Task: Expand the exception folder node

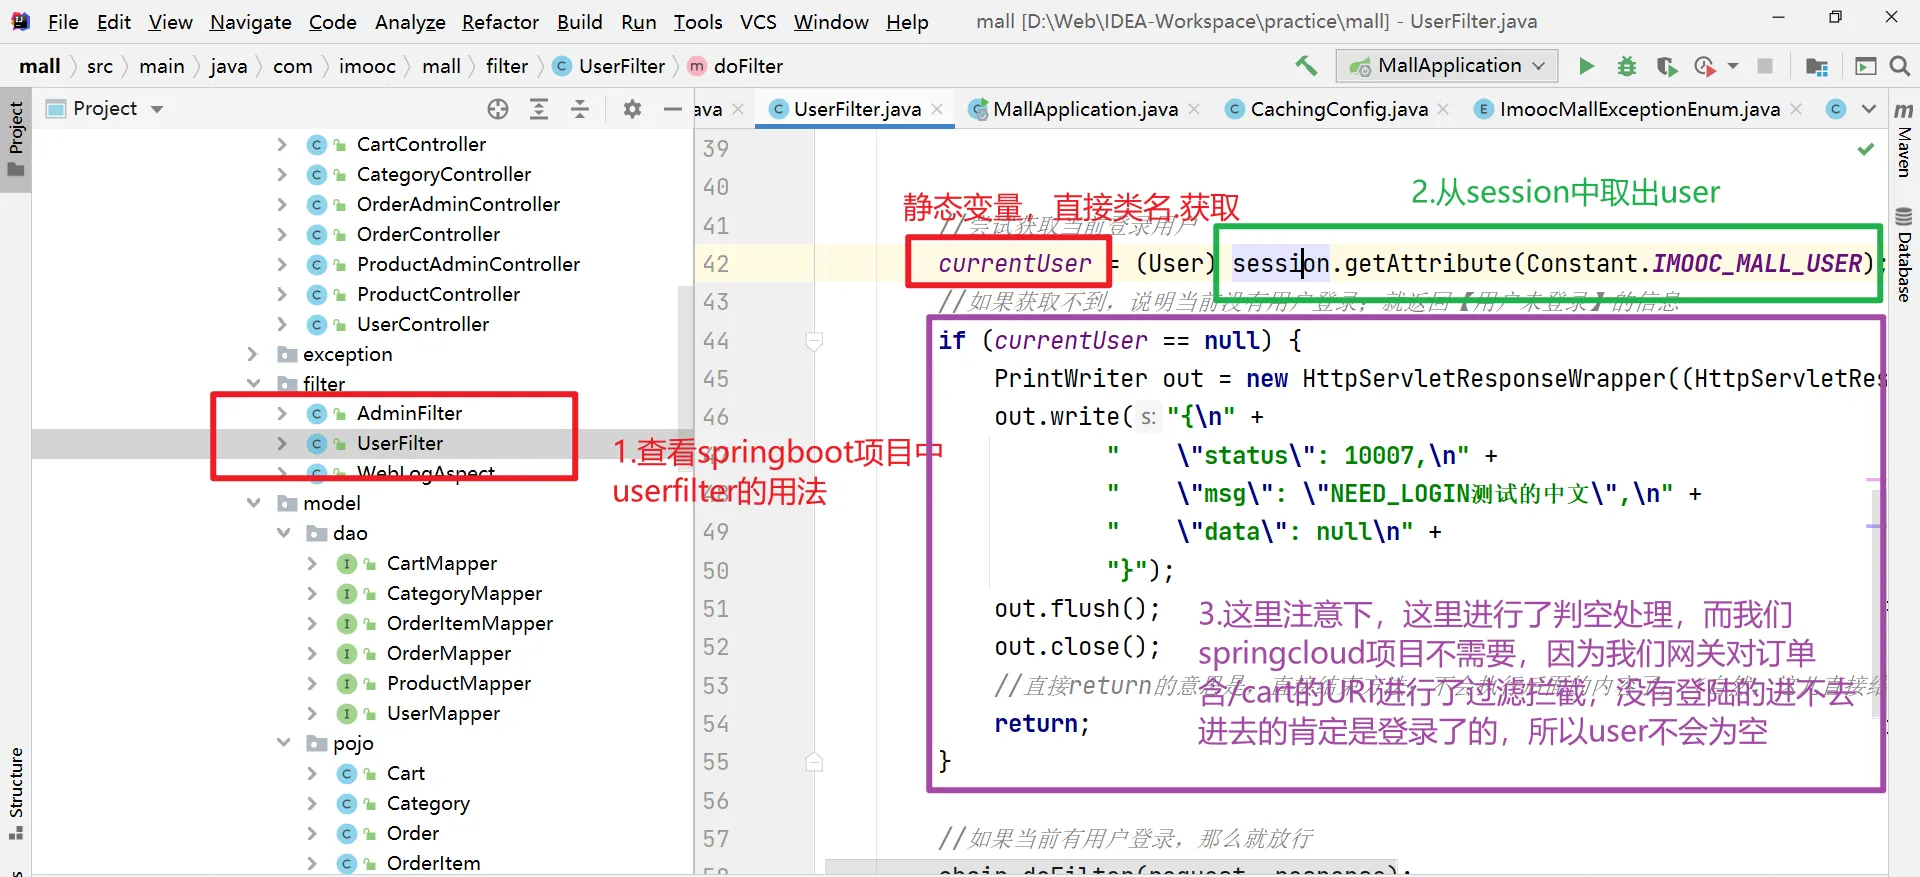Action: pos(254,354)
